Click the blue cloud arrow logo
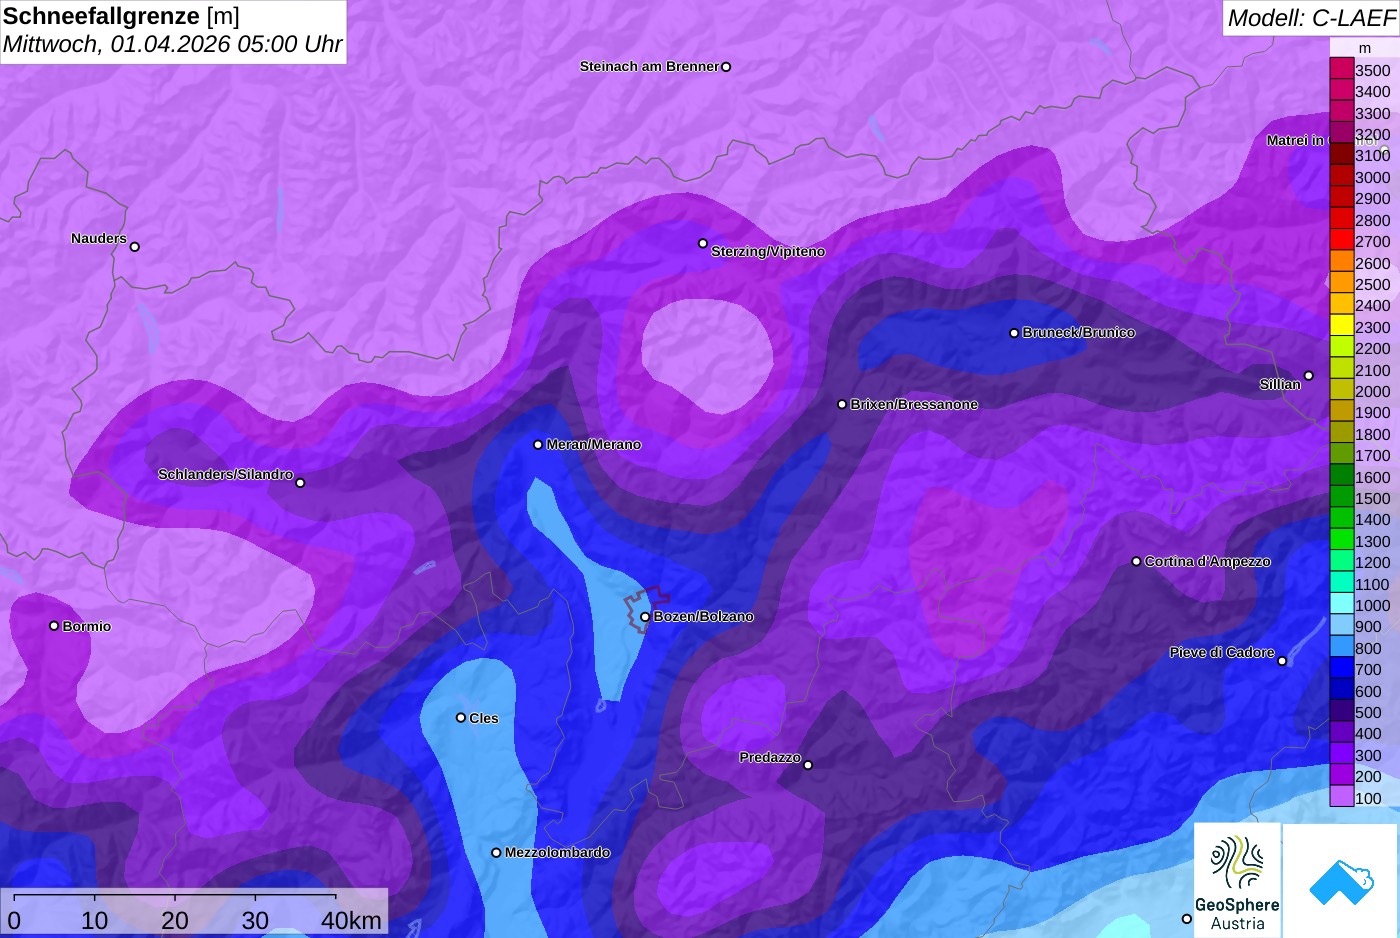 coord(1341,881)
